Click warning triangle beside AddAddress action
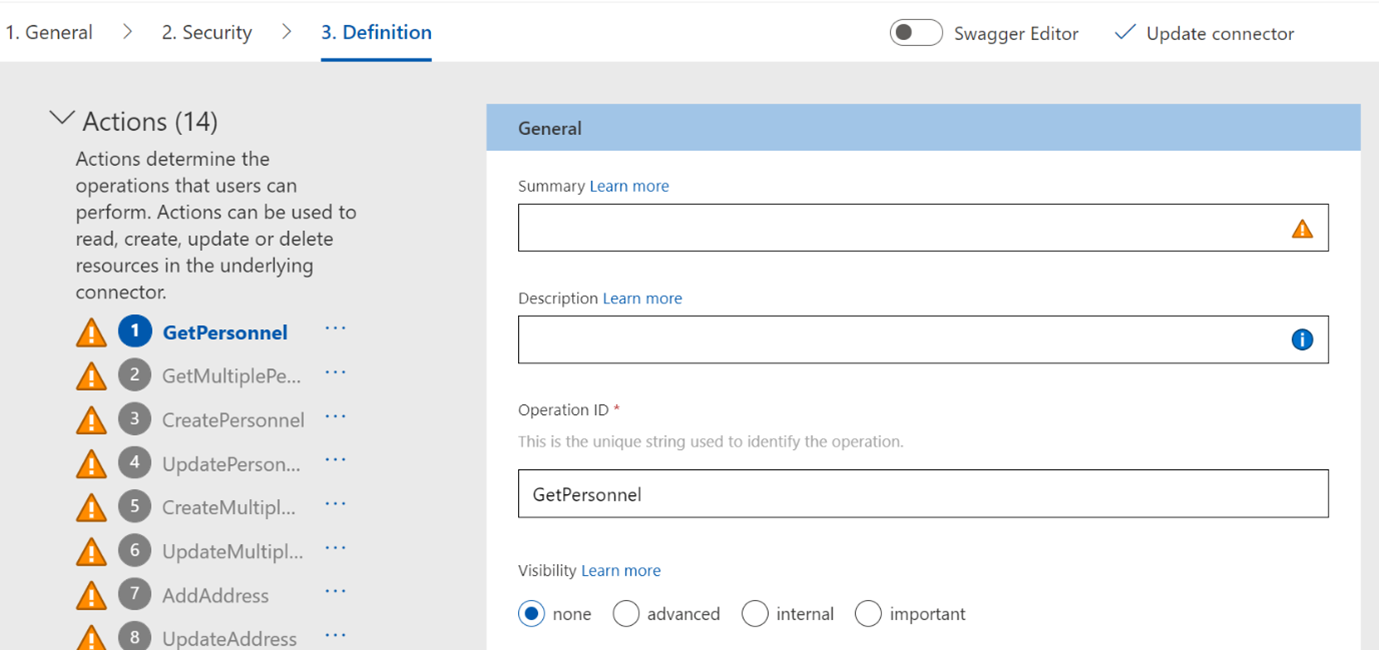 [91, 596]
